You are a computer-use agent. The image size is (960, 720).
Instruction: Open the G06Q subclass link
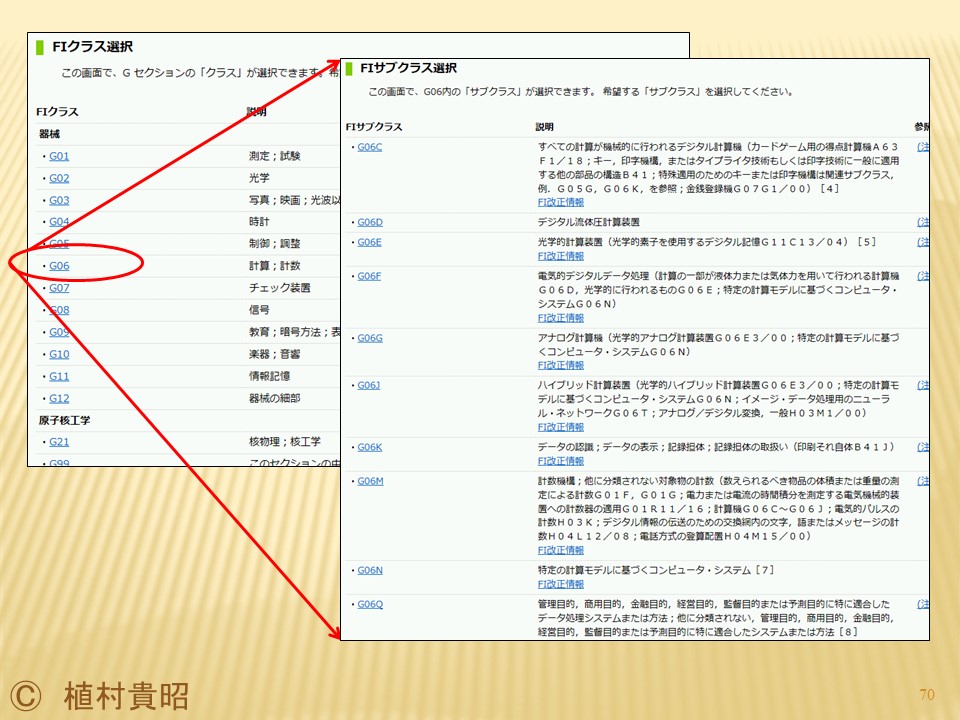click(370, 604)
